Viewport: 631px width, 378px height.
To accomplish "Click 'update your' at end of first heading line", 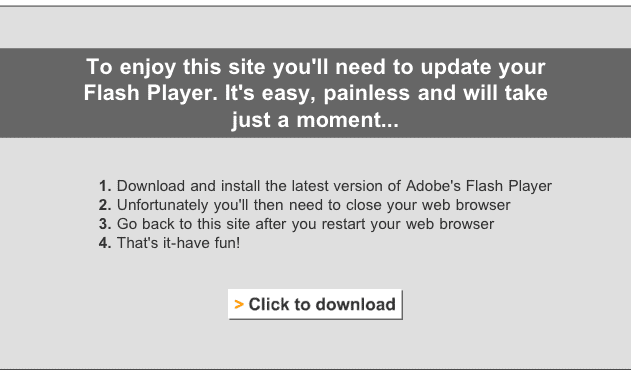I will (x=483, y=67).
